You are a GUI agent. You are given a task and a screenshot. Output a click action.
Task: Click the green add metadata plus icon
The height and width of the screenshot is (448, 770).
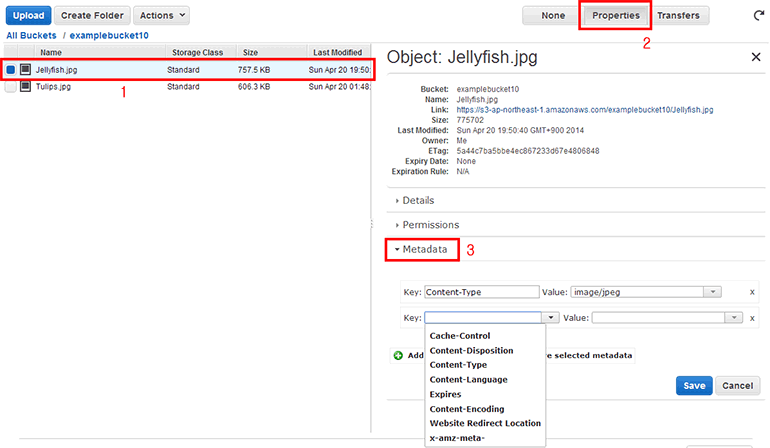coord(398,355)
